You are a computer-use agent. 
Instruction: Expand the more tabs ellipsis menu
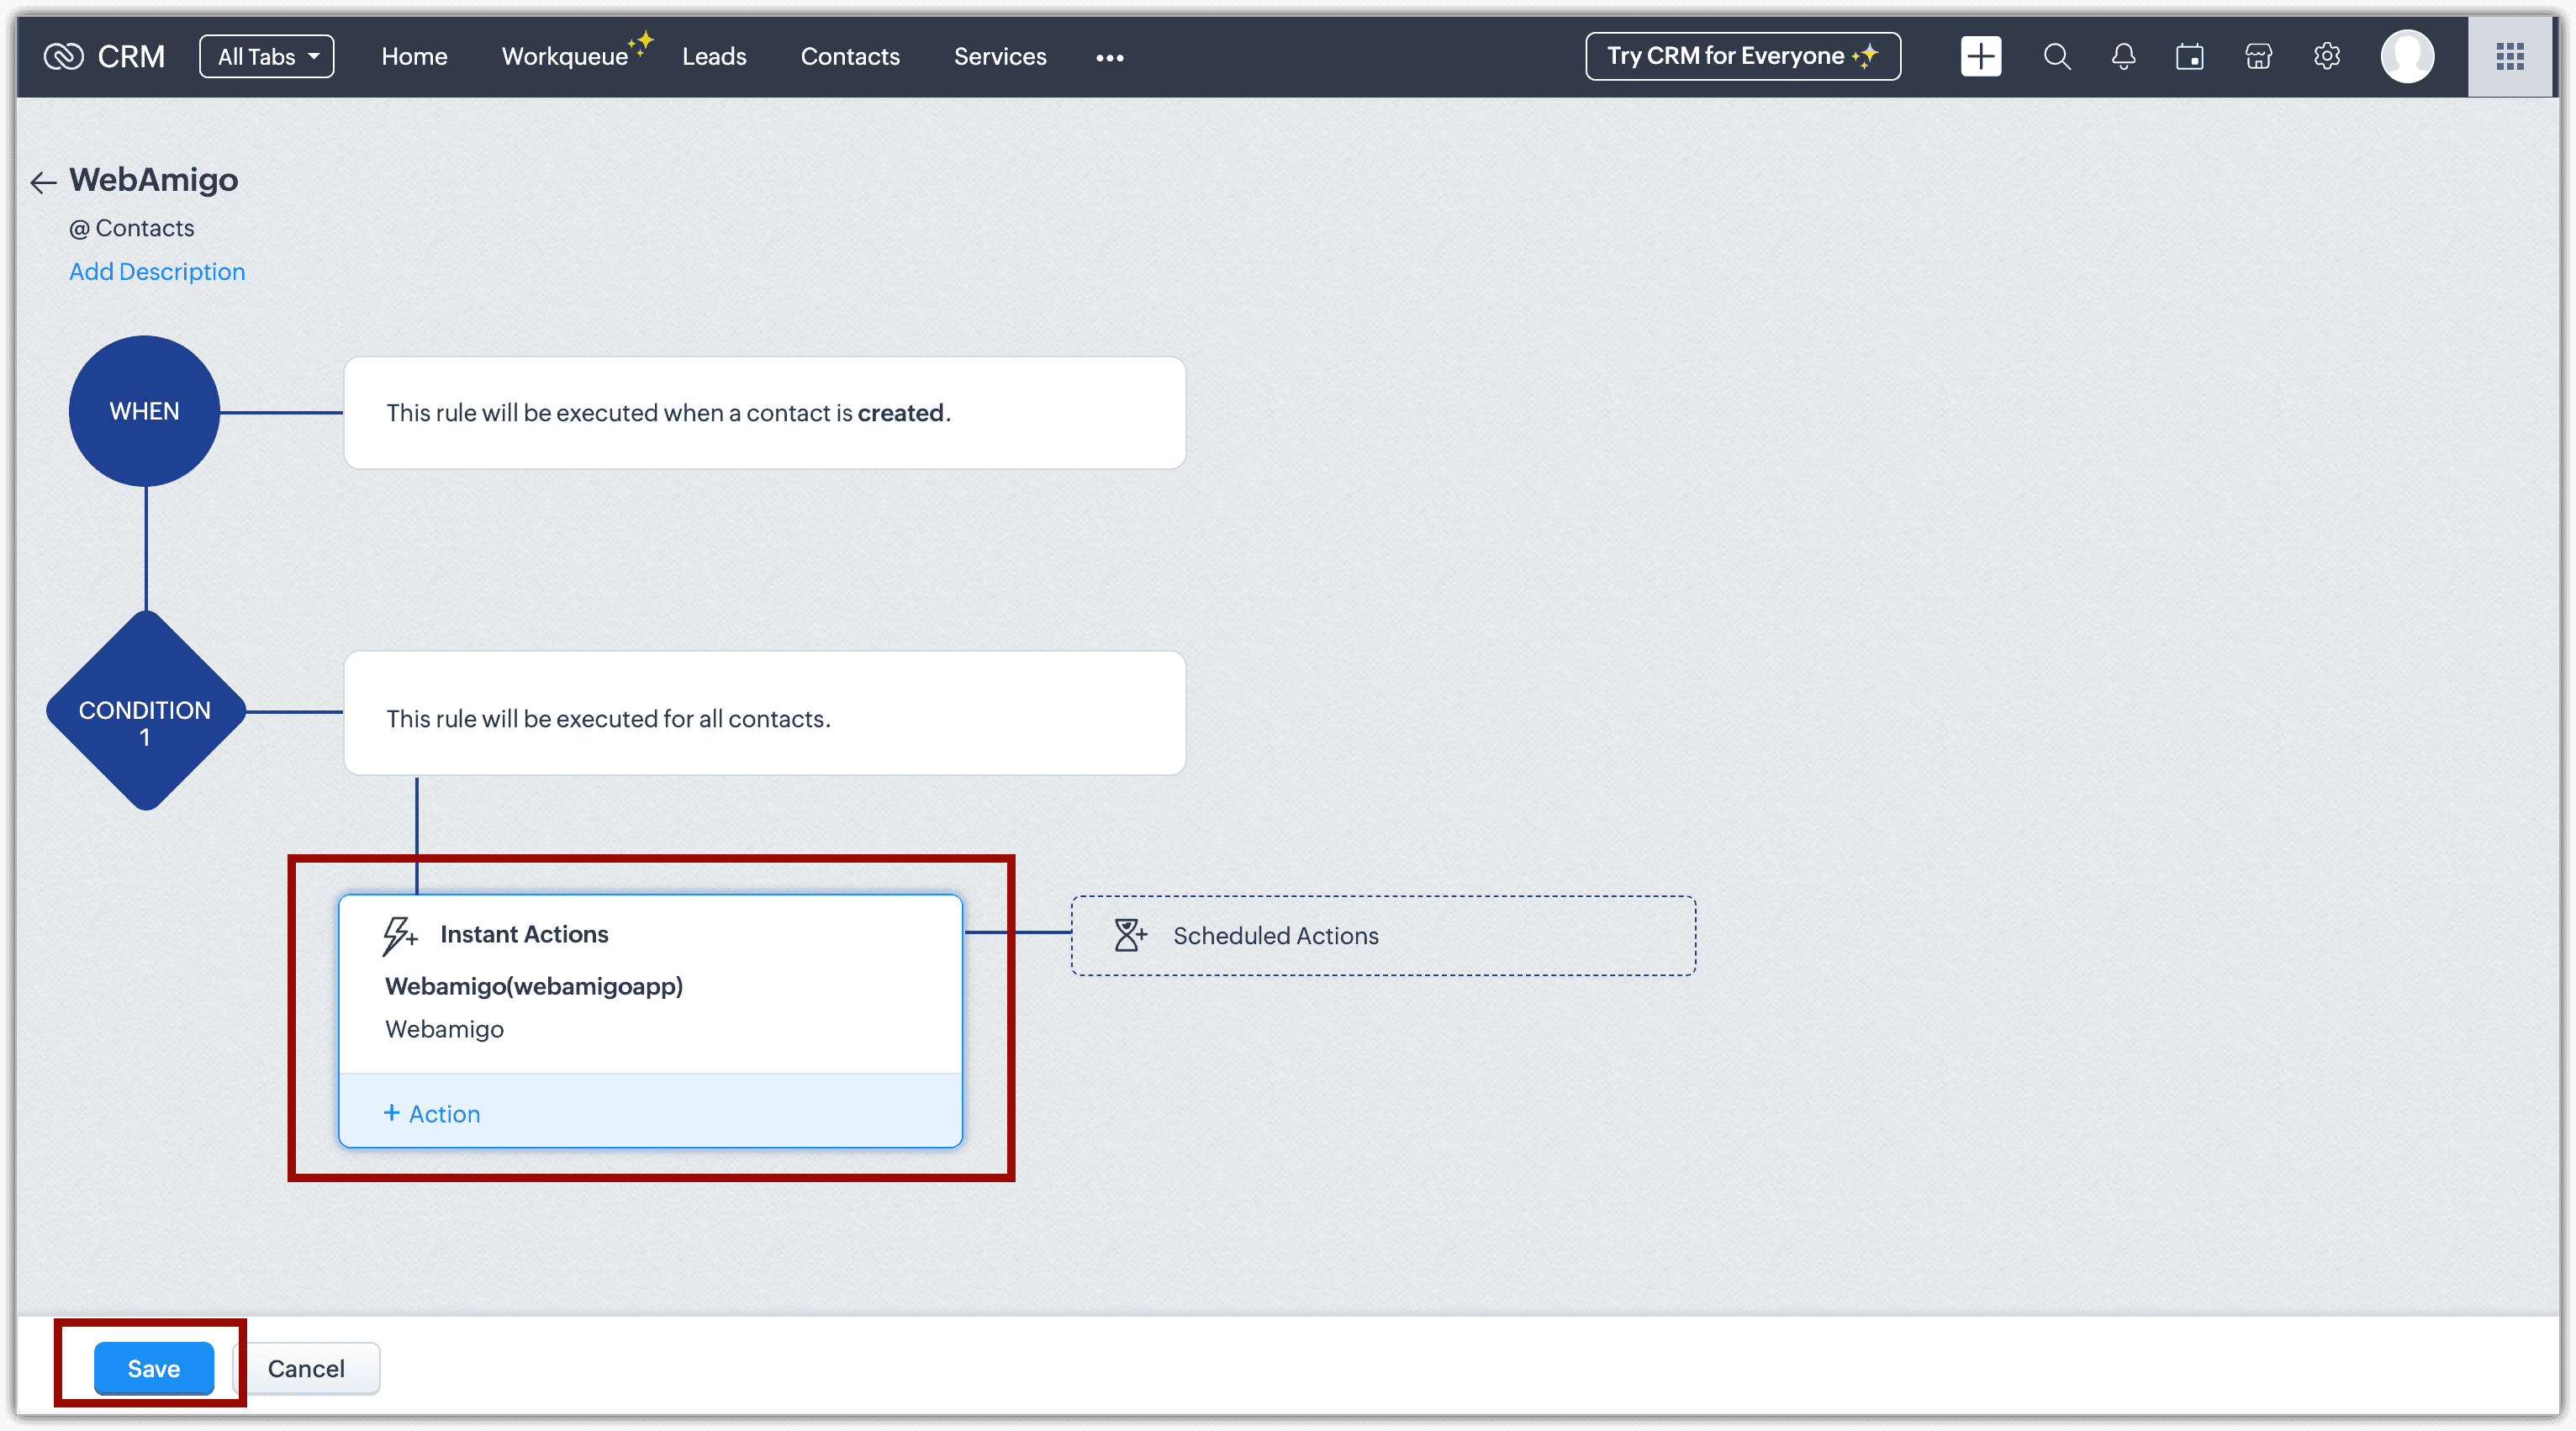pyautogui.click(x=1109, y=58)
